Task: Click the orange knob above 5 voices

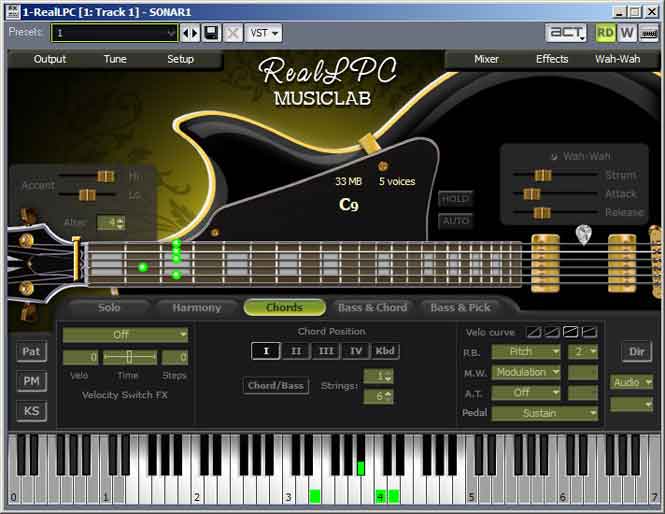Action: [x=383, y=166]
